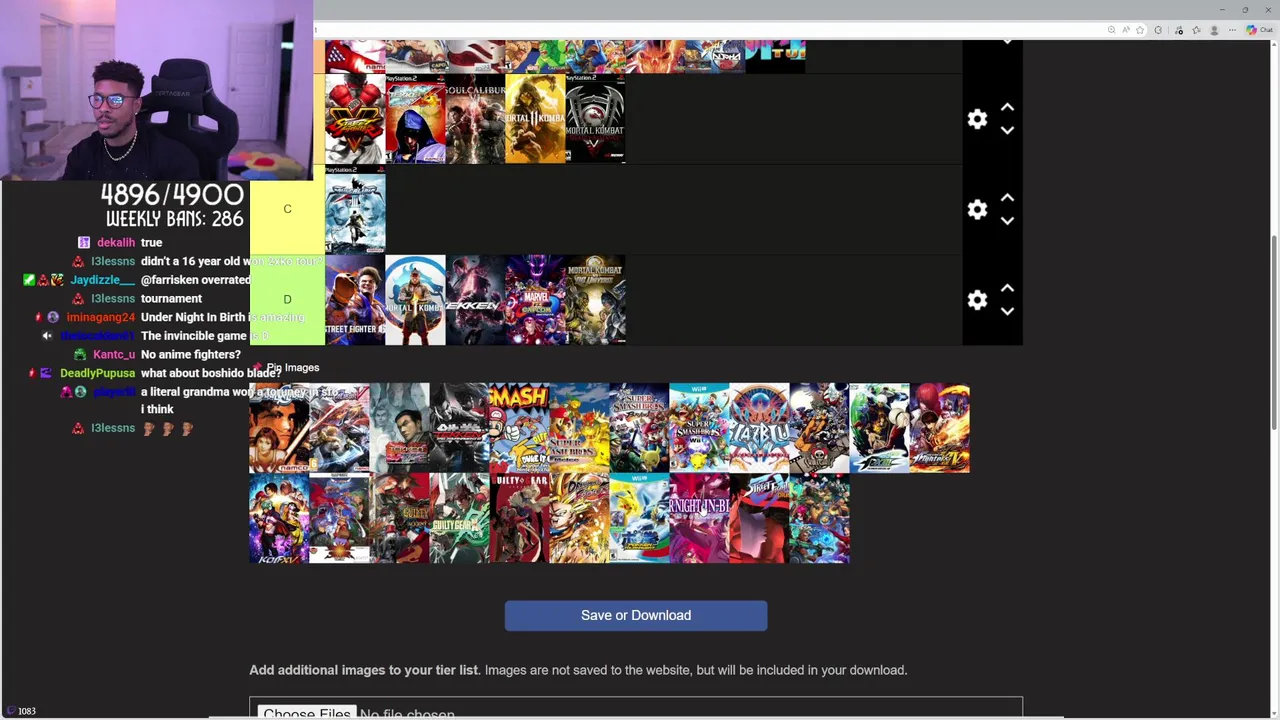This screenshot has height=720, width=1280.
Task: Click the page vertical scrollbar
Action: click(1274, 333)
